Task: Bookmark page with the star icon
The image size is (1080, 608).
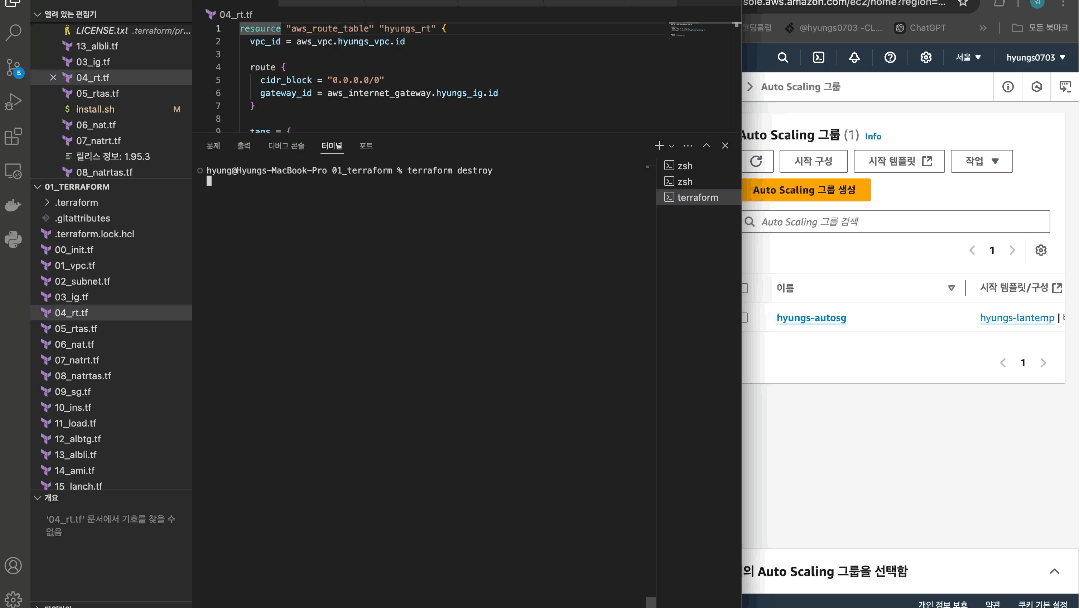Action: 962,3
